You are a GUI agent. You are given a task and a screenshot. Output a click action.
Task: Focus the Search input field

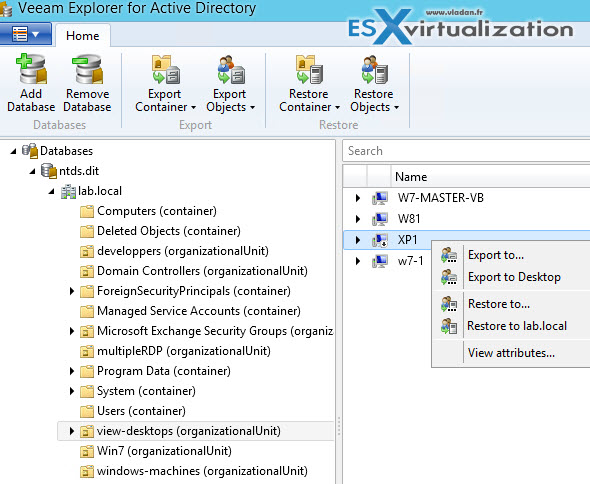tap(467, 151)
